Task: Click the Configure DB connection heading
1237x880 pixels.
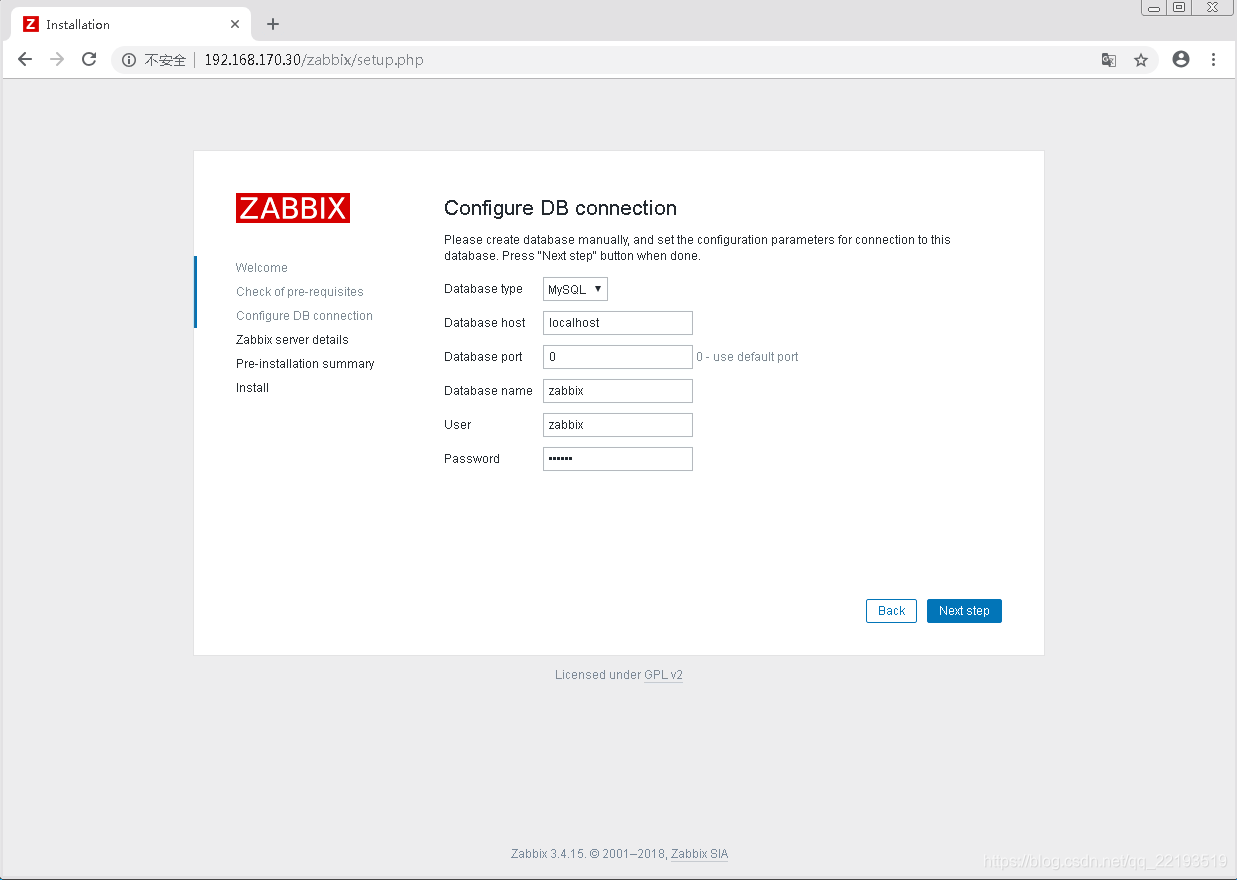Action: click(560, 208)
